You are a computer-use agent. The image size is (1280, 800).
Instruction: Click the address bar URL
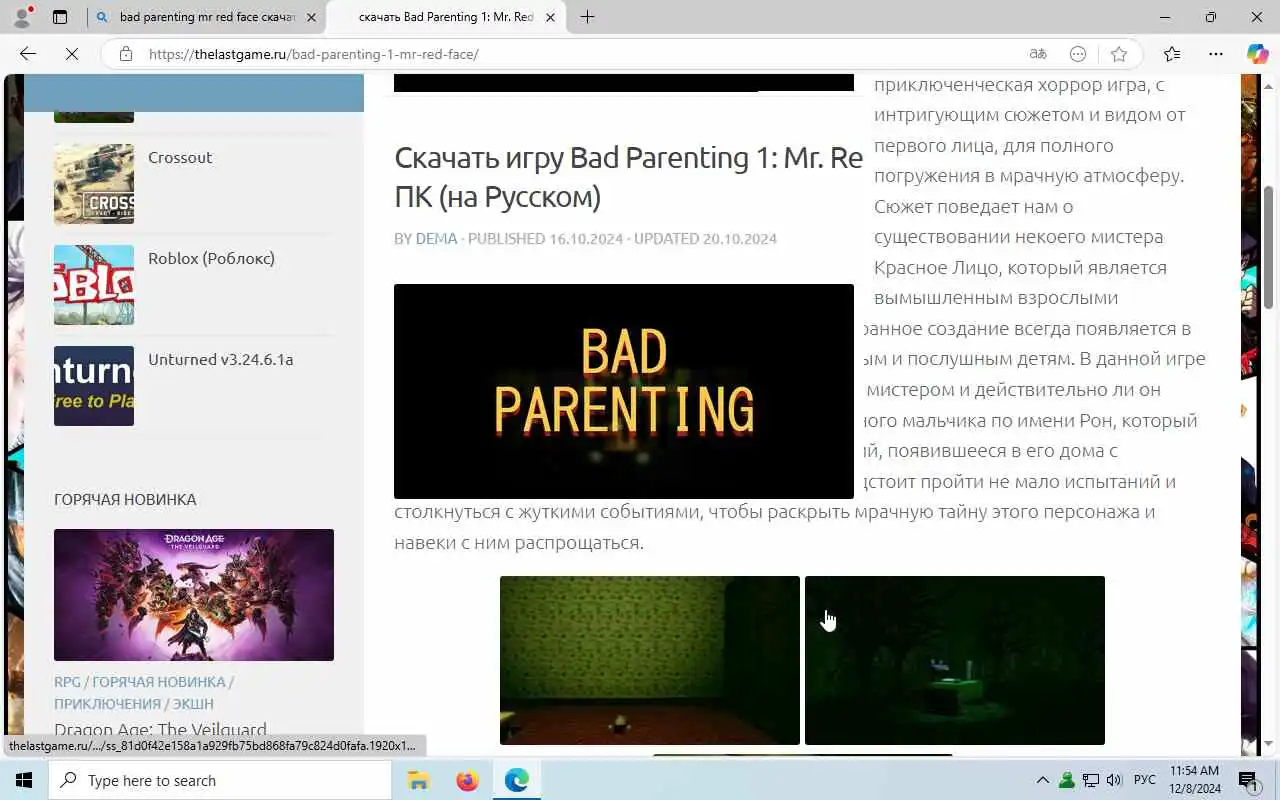click(313, 54)
